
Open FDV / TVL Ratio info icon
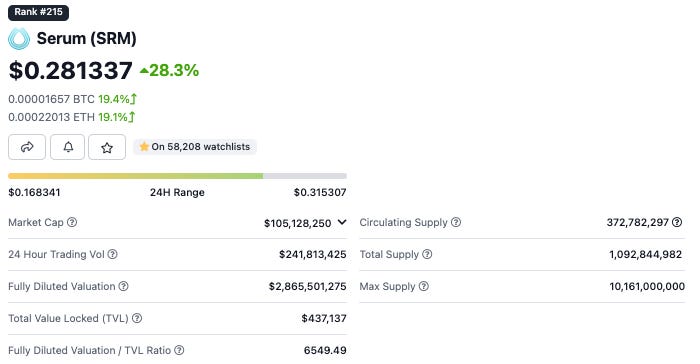179,350
